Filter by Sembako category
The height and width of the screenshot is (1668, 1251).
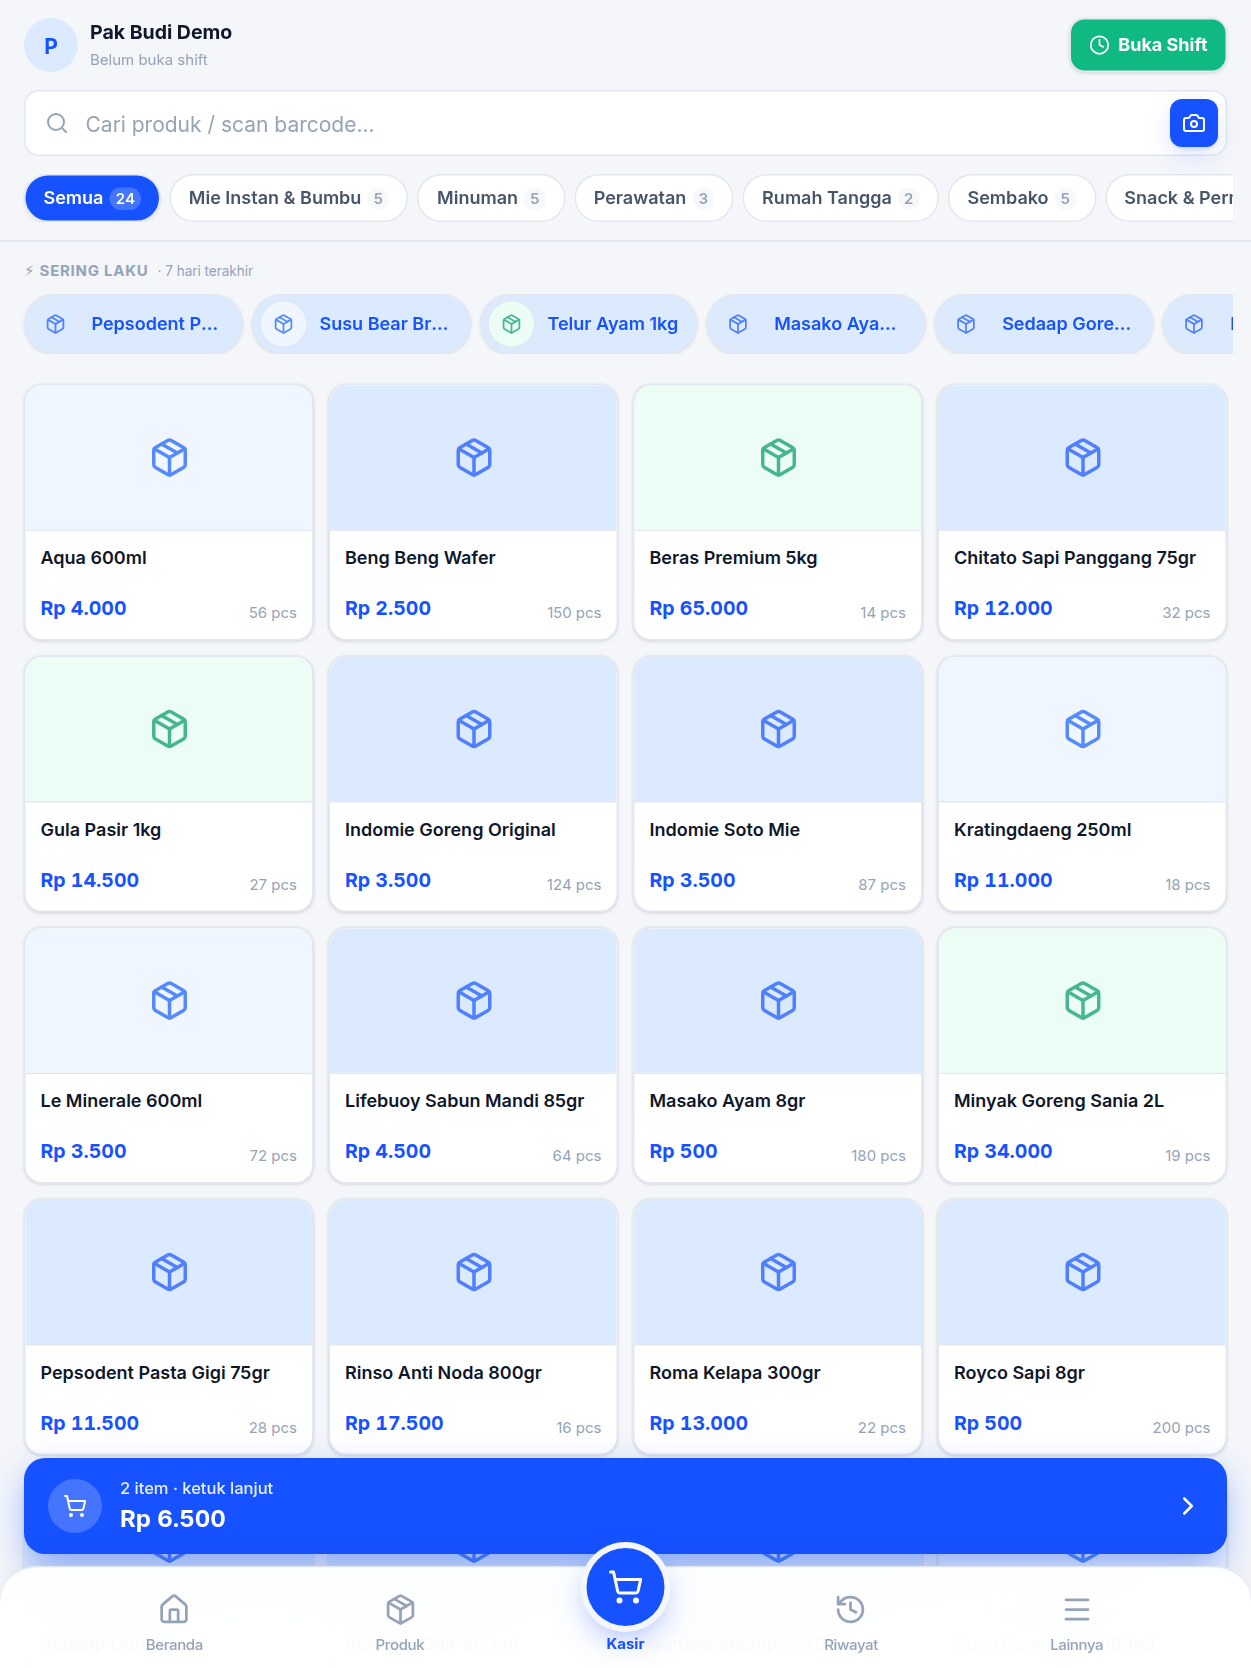coord(1021,198)
